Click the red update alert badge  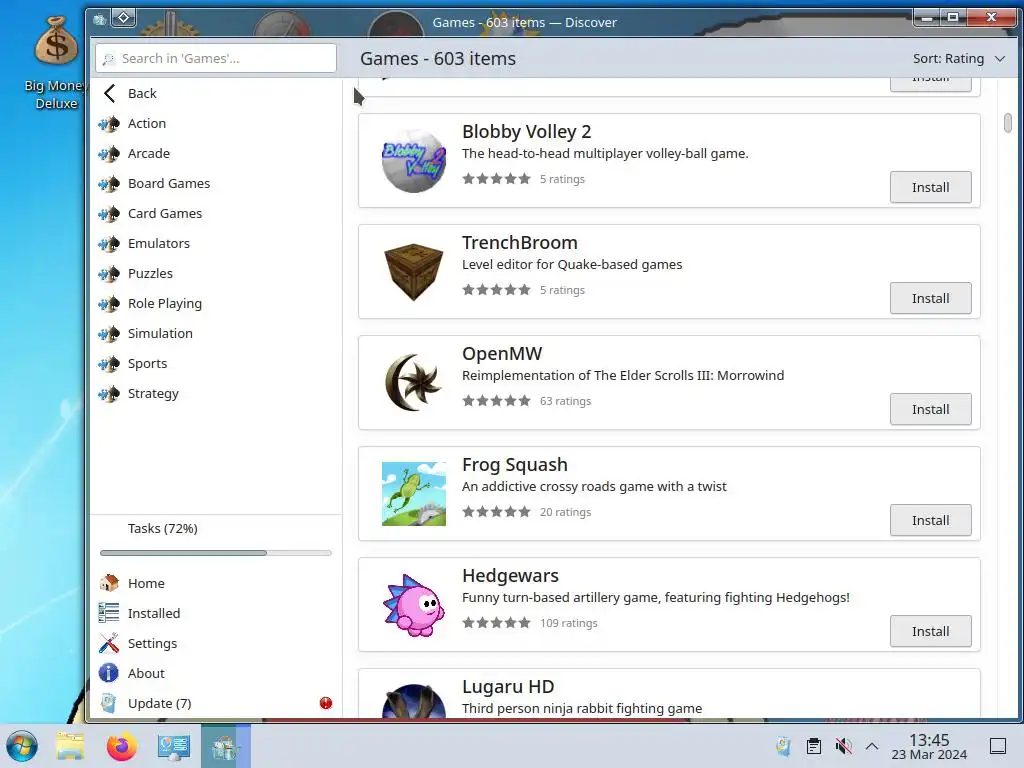pyautogui.click(x=326, y=703)
